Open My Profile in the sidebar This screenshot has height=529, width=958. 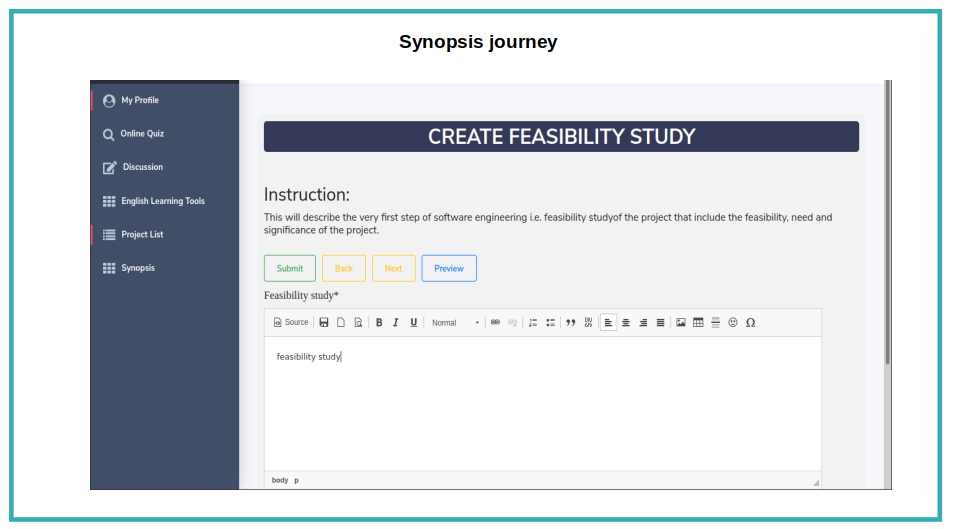point(139,100)
